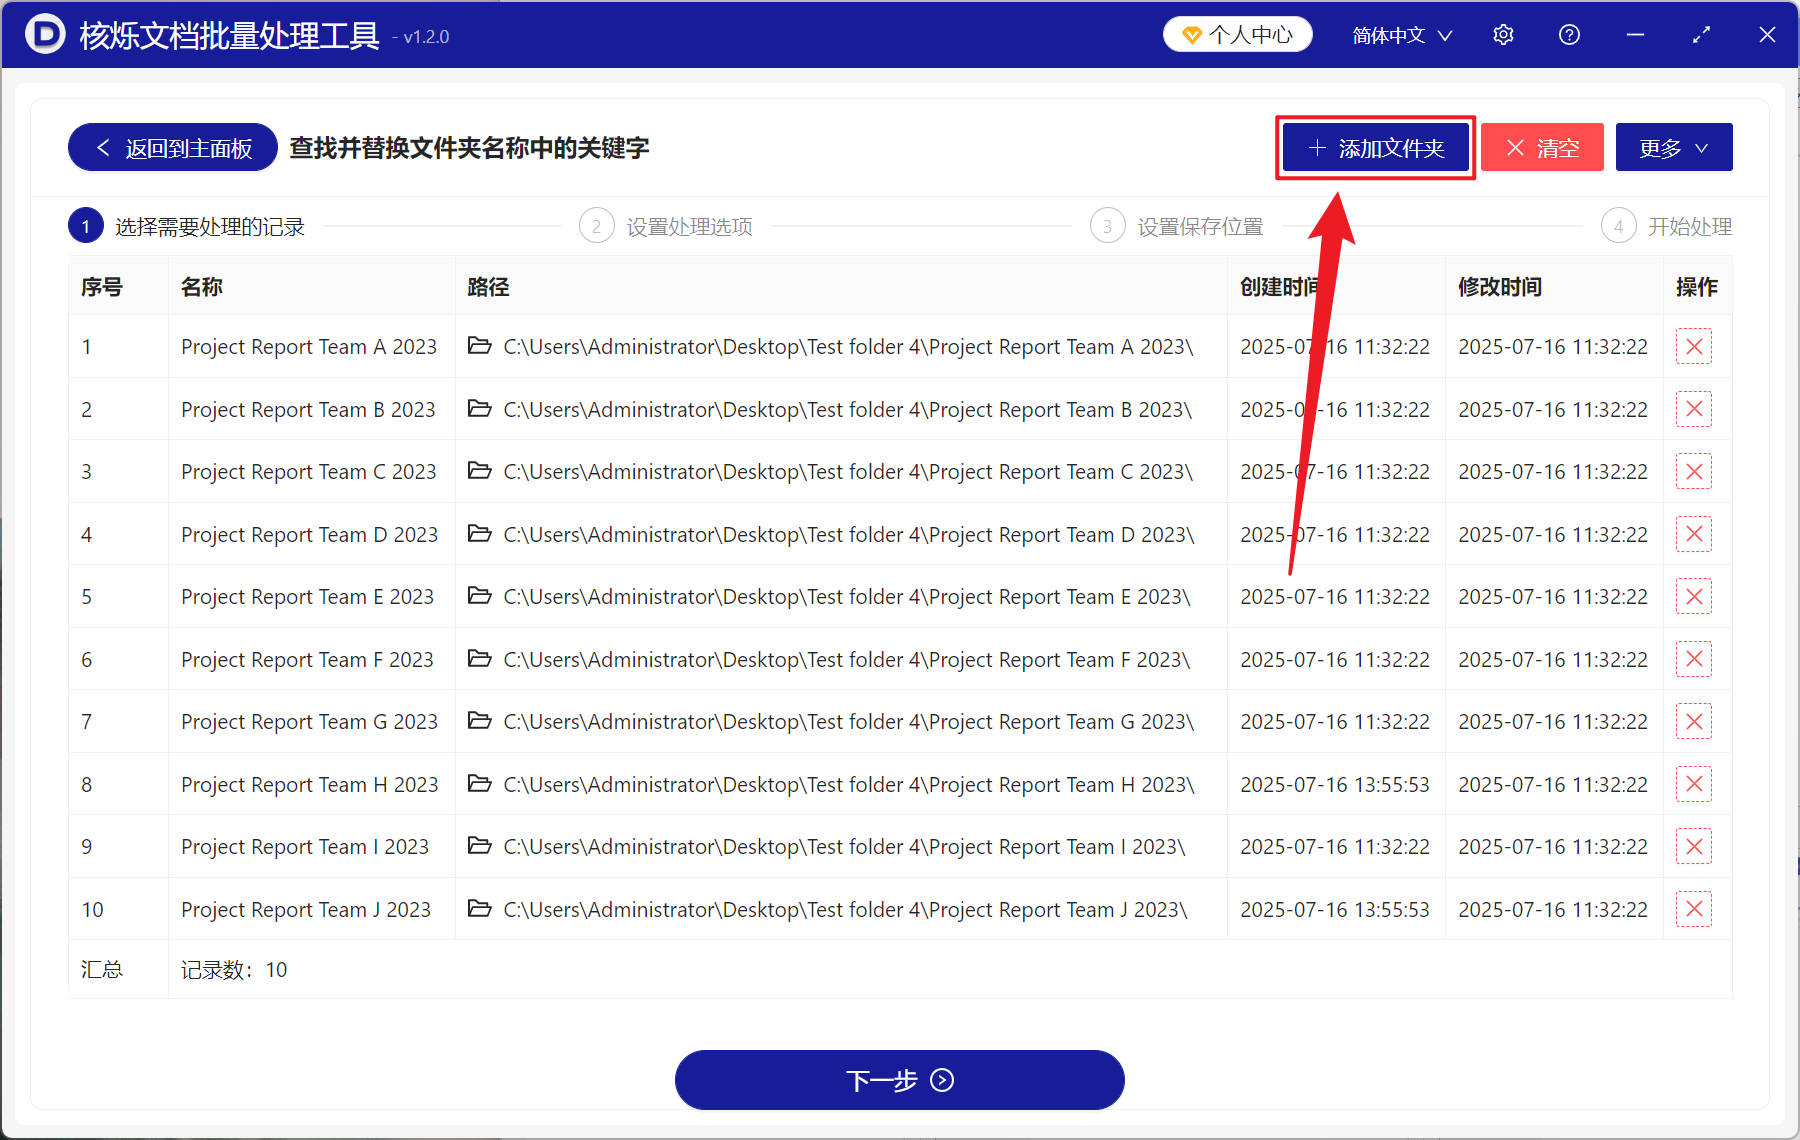Click the help question mark icon
The height and width of the screenshot is (1140, 1800).
pos(1569,34)
